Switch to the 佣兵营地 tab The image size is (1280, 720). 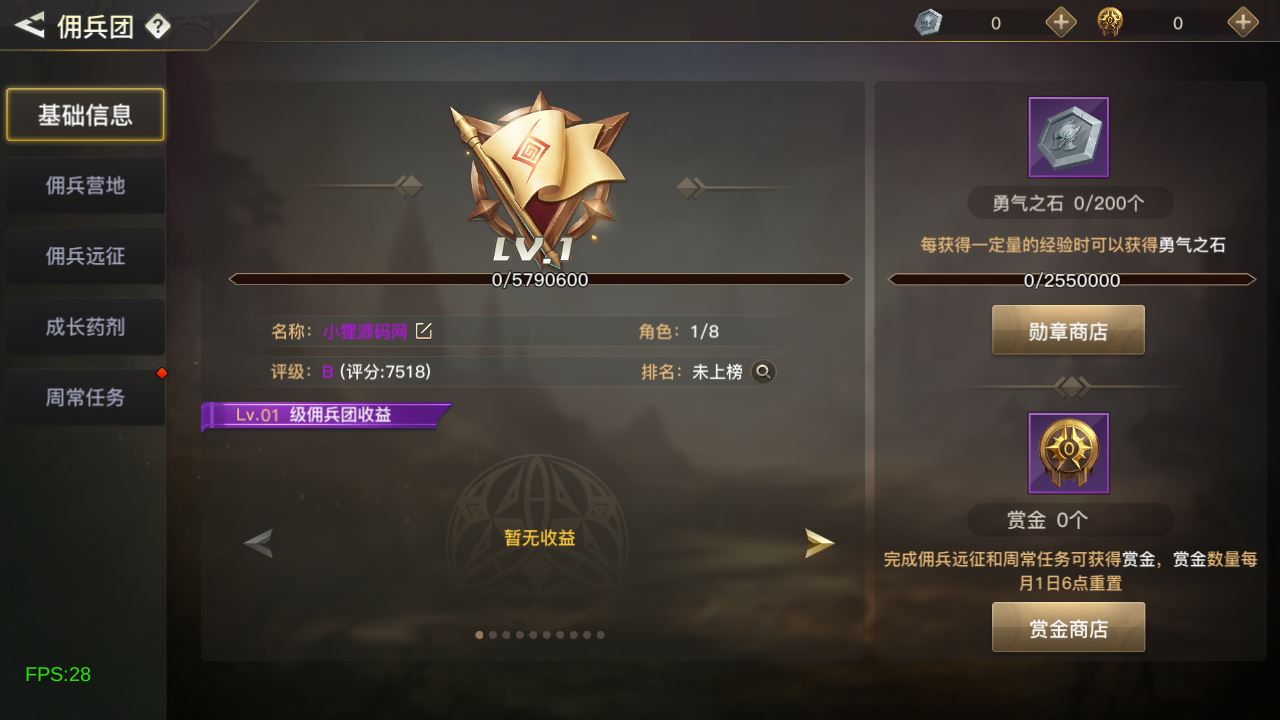(85, 185)
